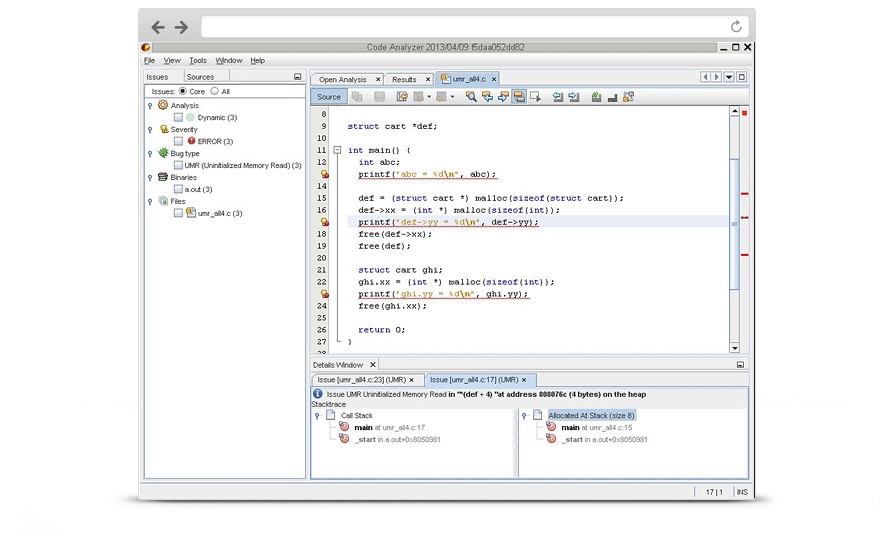Select the All issues radio button
880x533 pixels.
click(214, 91)
